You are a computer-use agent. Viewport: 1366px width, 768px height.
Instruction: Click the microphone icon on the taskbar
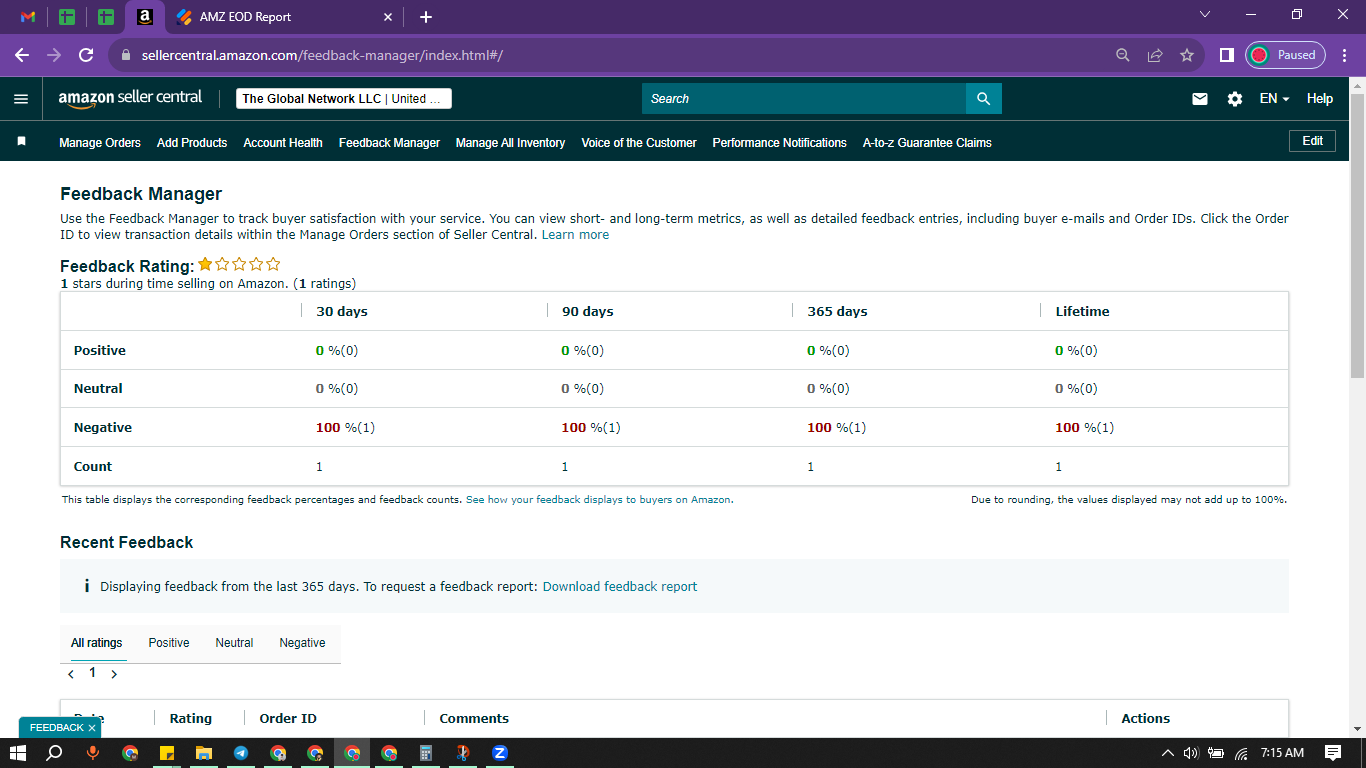(x=93, y=753)
